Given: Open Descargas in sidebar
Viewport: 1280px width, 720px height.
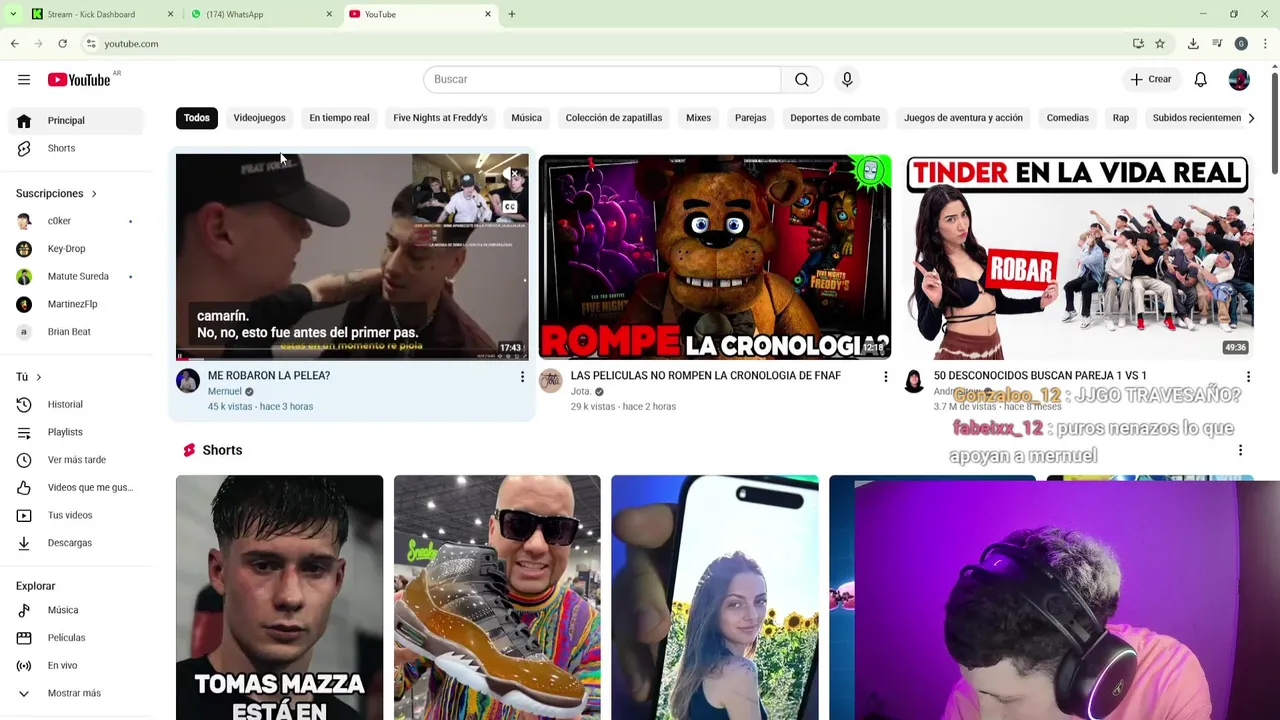Looking at the screenshot, I should 78,543.
